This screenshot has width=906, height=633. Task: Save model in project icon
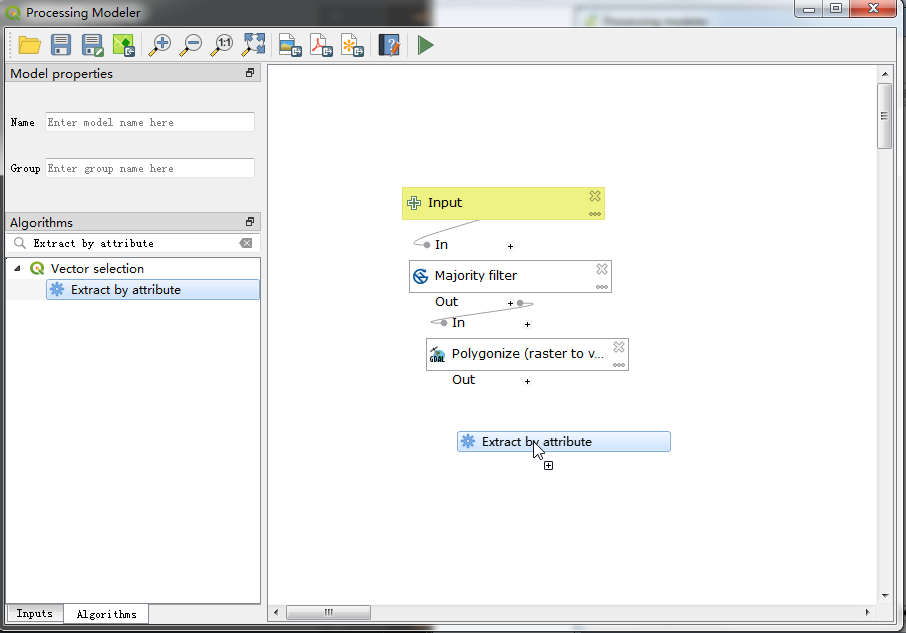point(124,45)
